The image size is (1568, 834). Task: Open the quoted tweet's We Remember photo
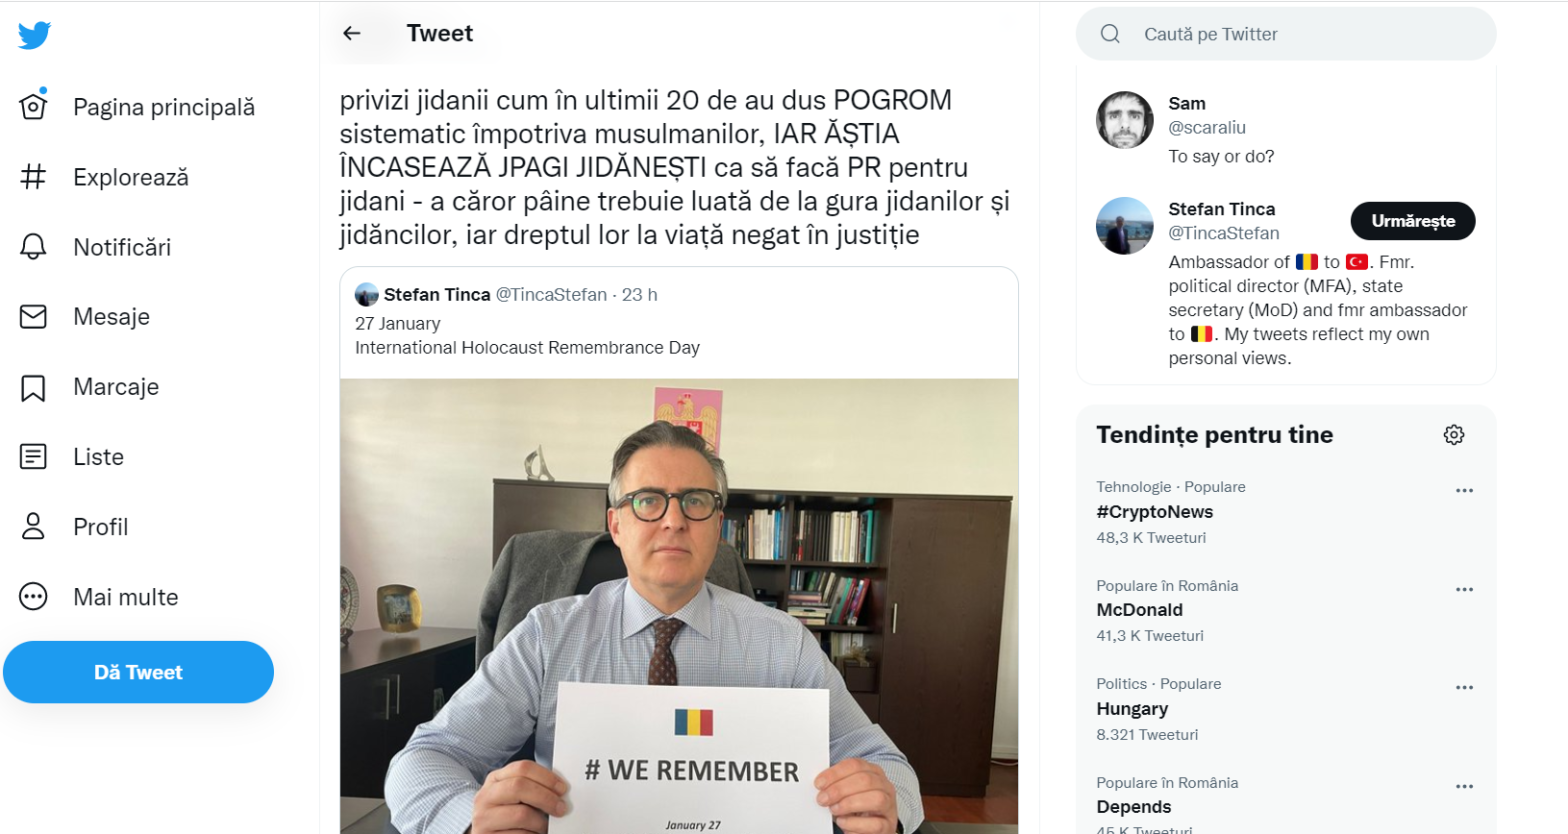[679, 606]
